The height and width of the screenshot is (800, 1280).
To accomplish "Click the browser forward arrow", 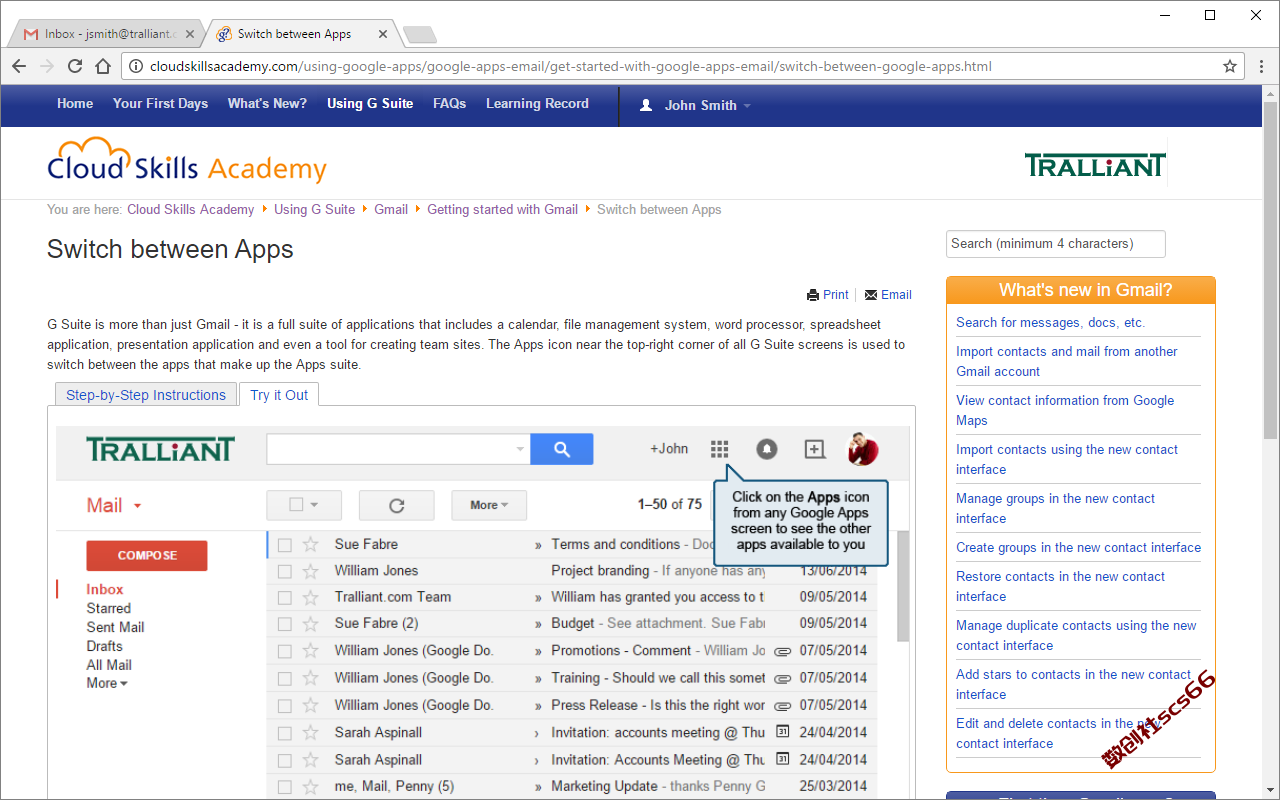I will pyautogui.click(x=47, y=67).
